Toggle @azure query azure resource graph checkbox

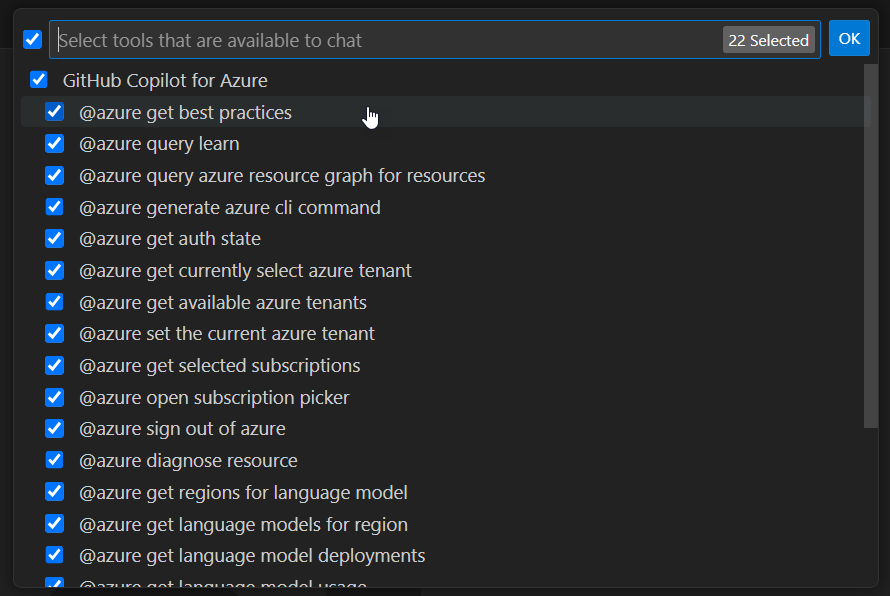55,176
